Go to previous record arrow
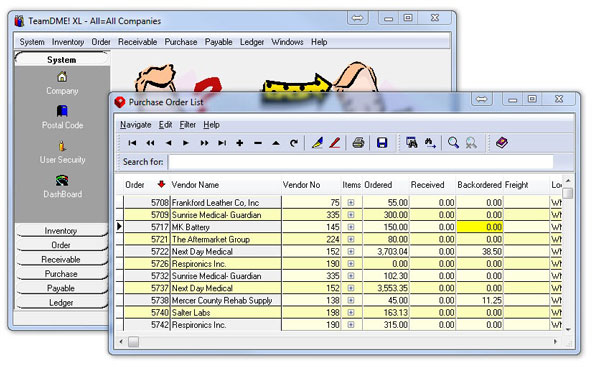This screenshot has height=367, width=600. pos(168,143)
